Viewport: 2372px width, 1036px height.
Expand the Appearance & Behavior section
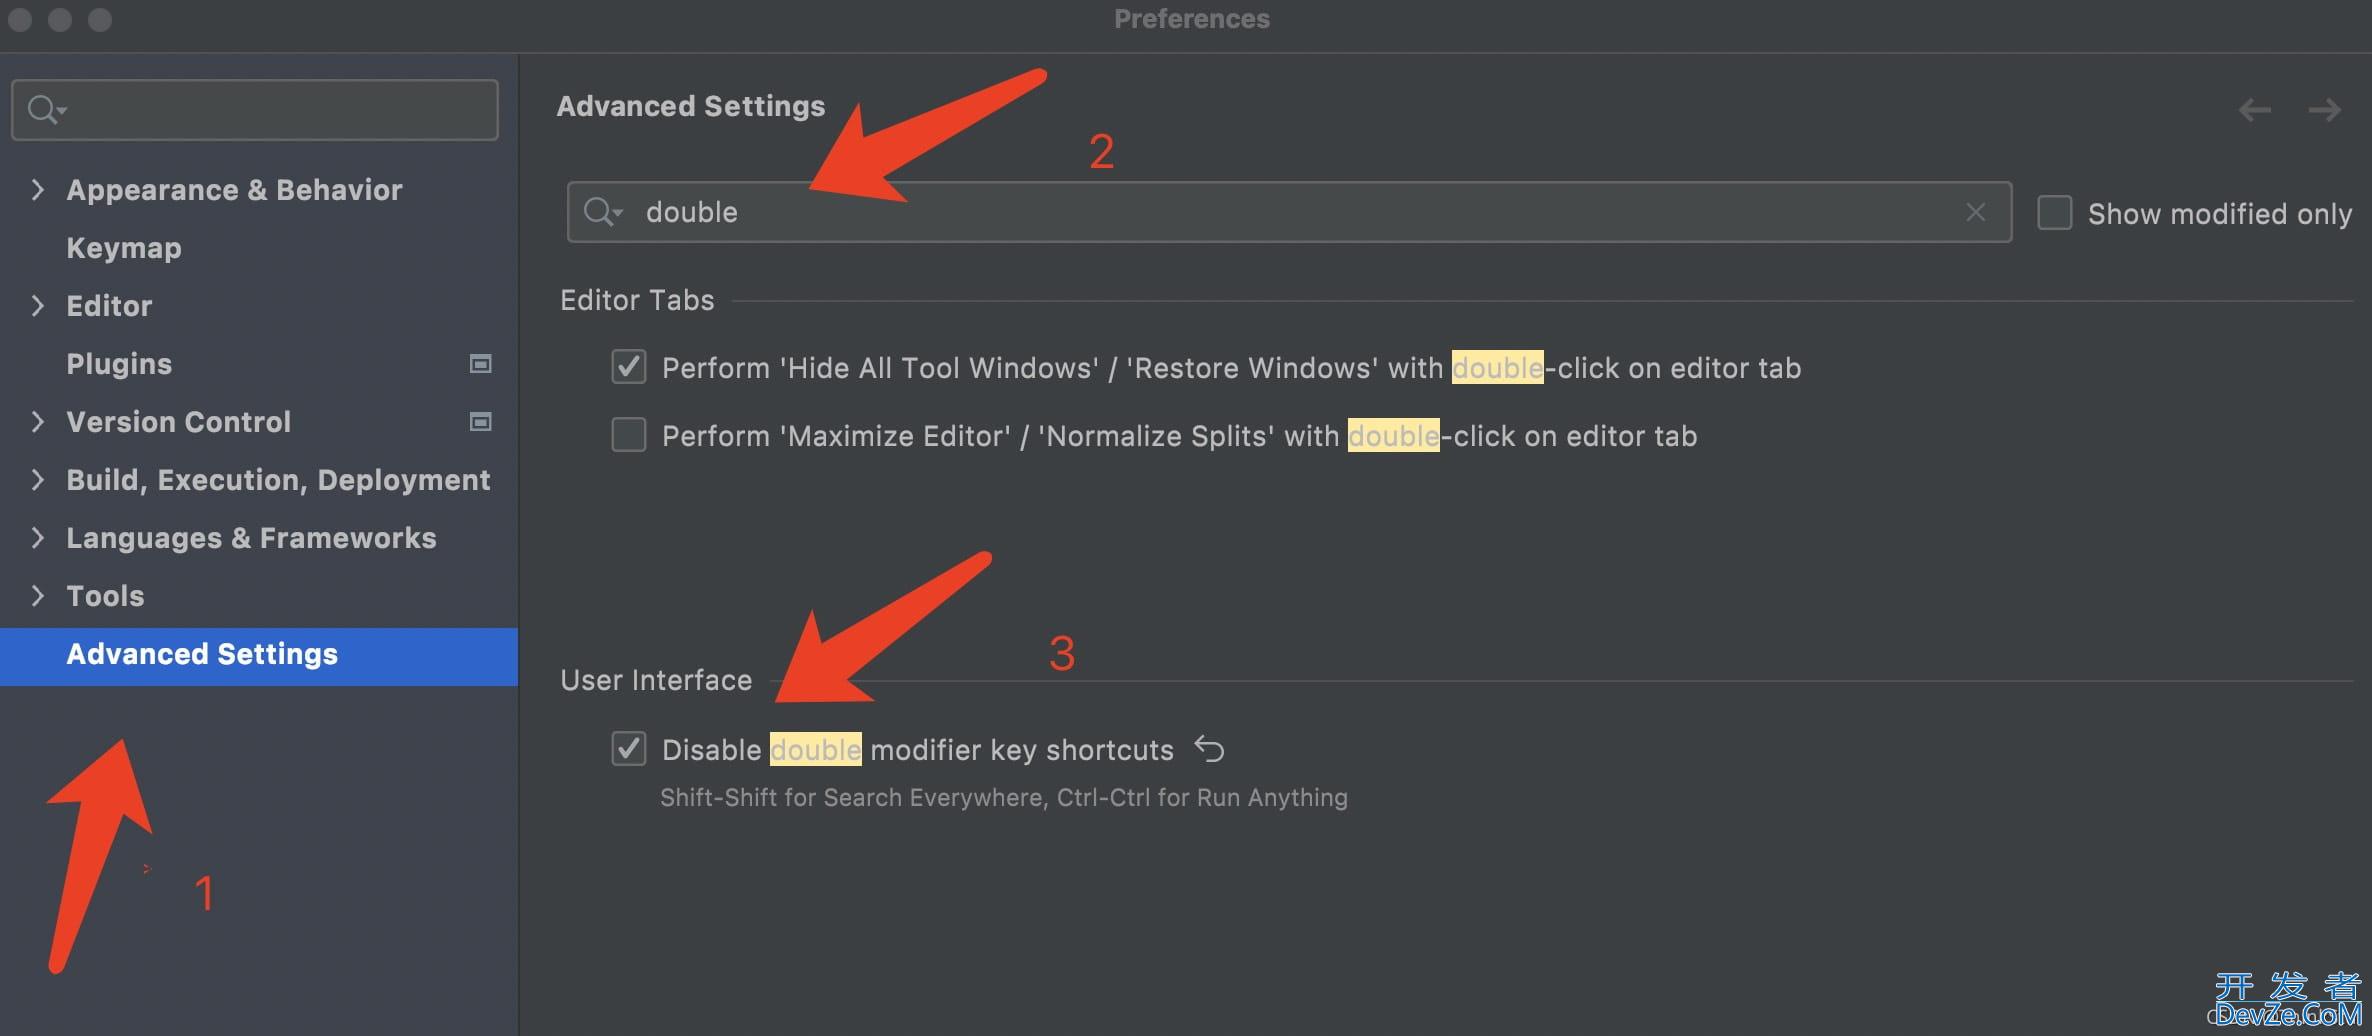pyautogui.click(x=37, y=190)
